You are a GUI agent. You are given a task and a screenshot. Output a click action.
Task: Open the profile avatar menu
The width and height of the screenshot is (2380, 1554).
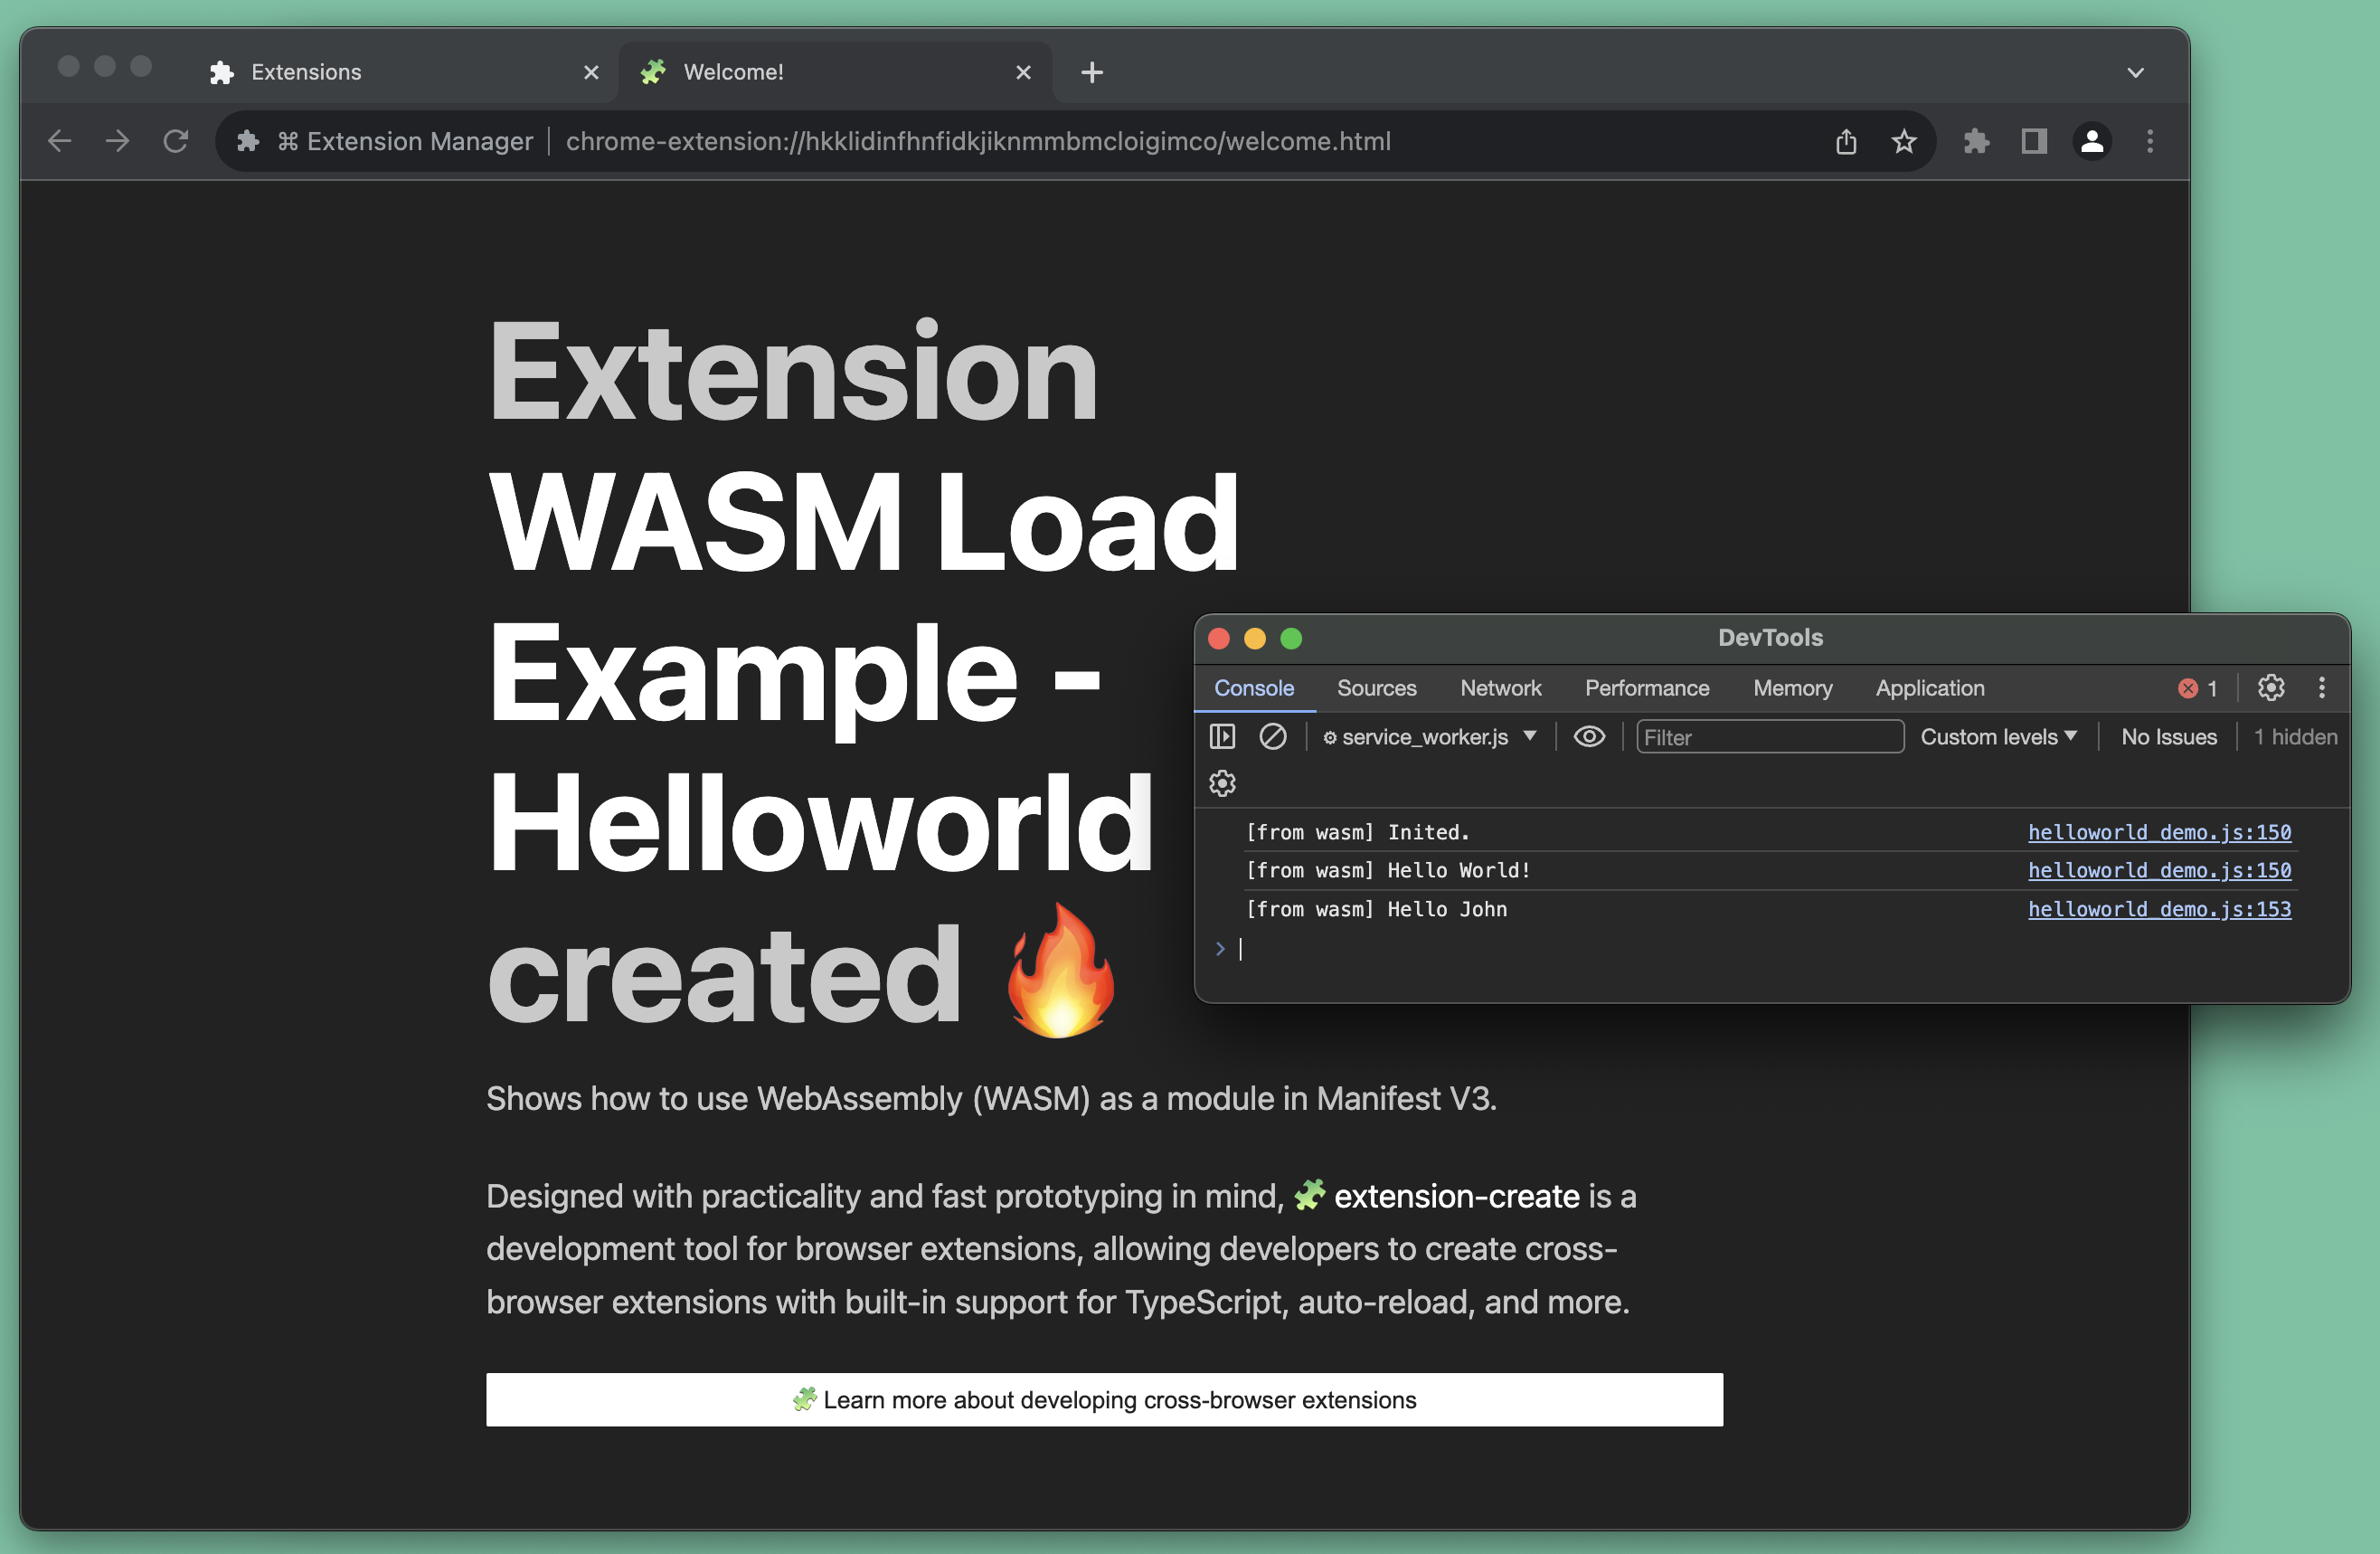2092,141
